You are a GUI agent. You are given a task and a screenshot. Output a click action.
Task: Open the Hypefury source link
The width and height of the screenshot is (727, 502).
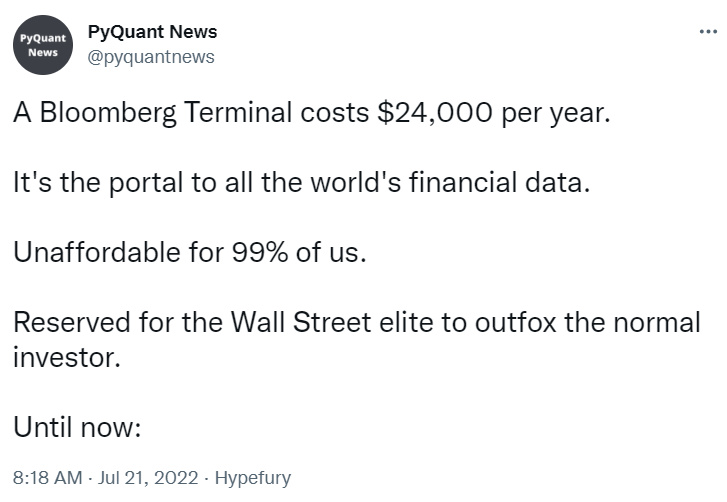coord(253,478)
